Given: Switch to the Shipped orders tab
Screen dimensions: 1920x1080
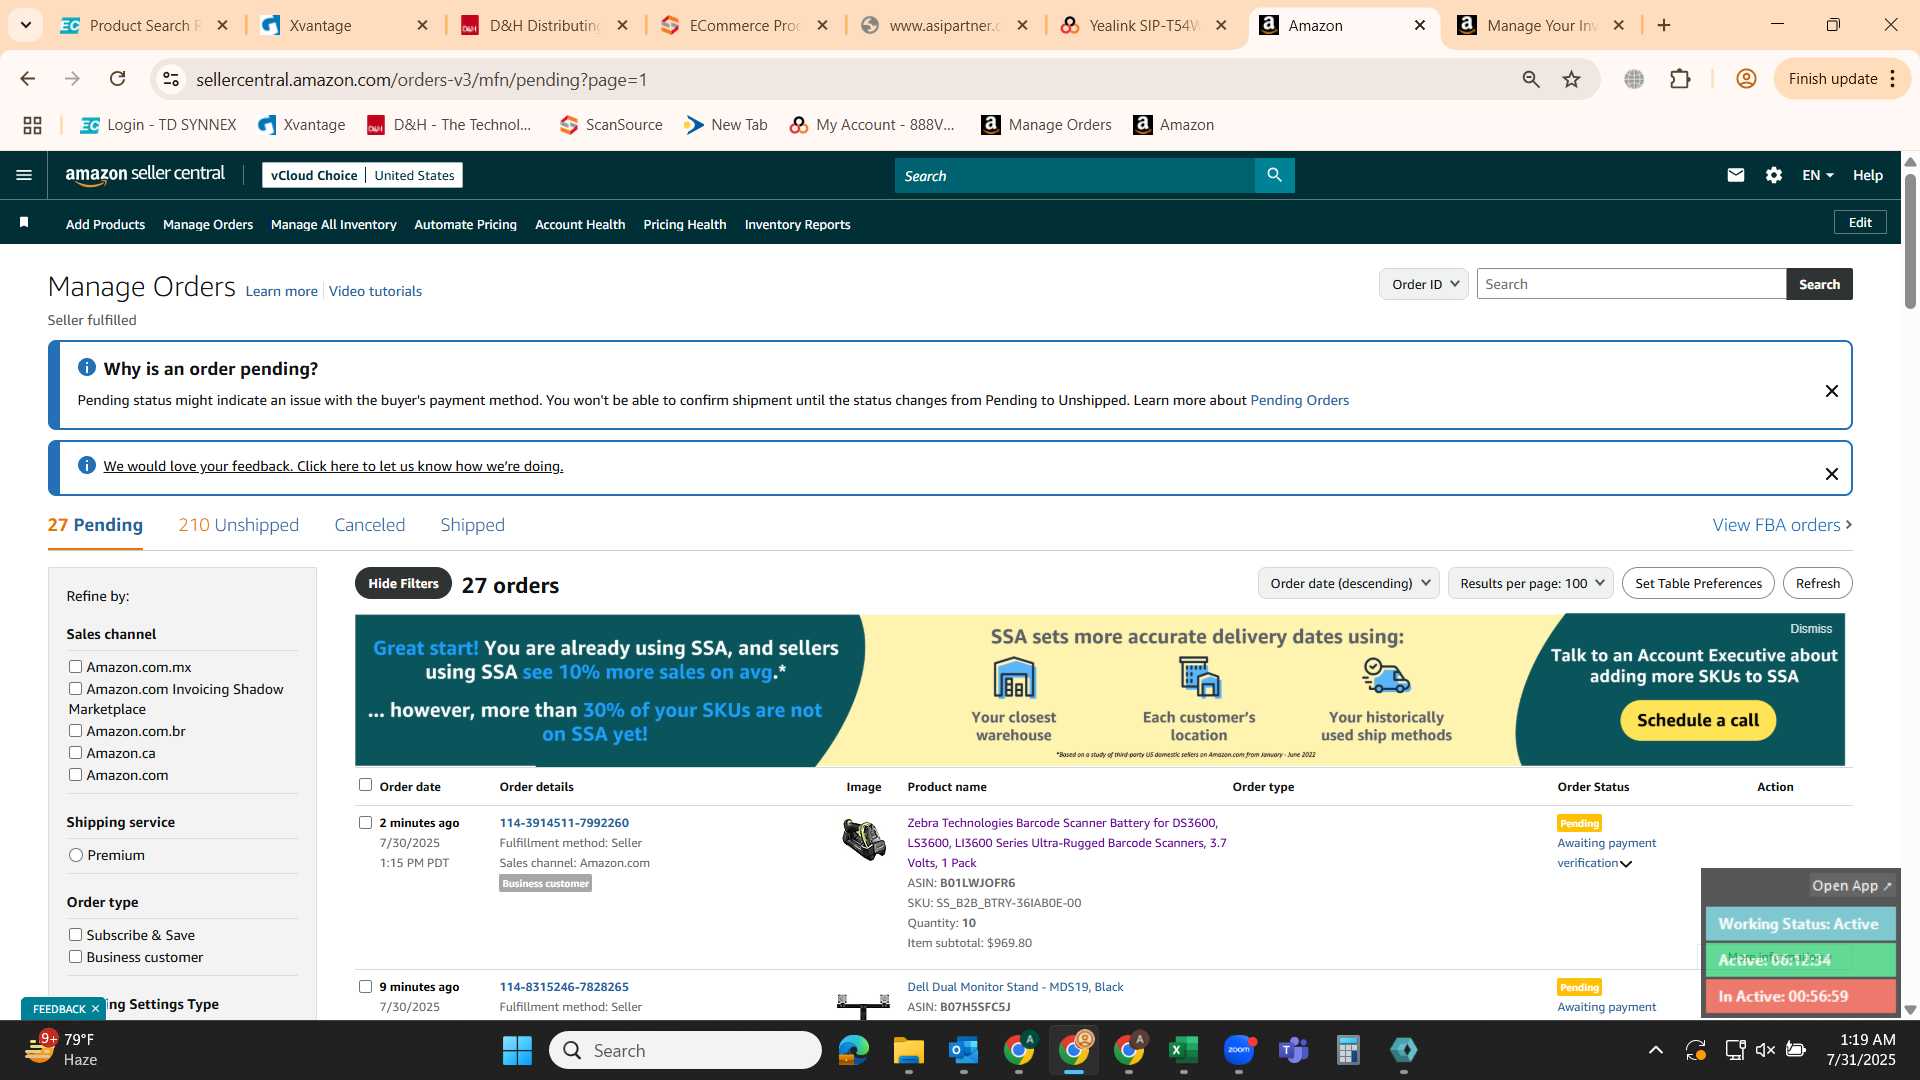Looking at the screenshot, I should tap(472, 525).
